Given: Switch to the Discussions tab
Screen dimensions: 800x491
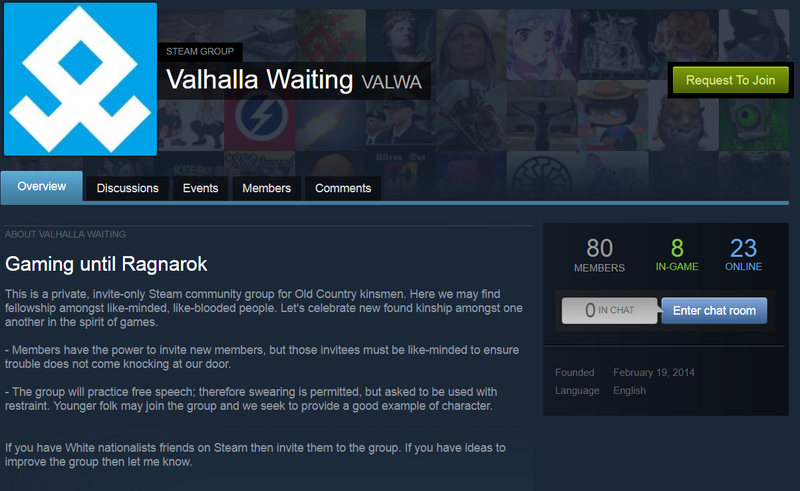Looking at the screenshot, I should [128, 188].
